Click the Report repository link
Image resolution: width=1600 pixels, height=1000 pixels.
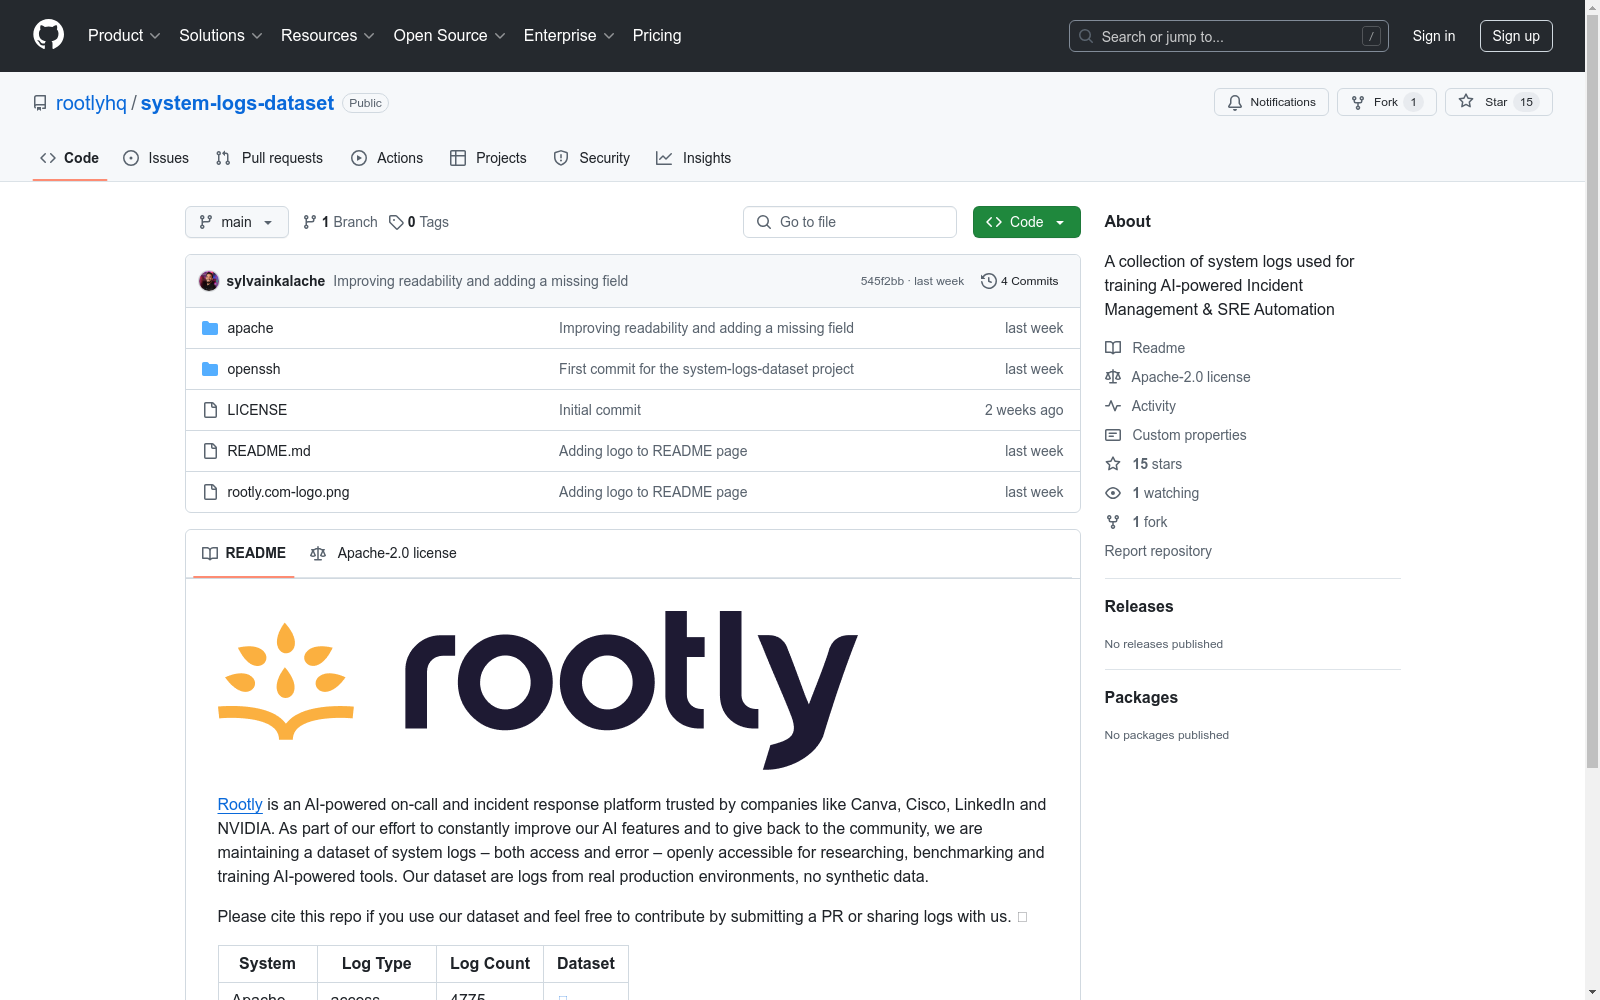pos(1158,551)
